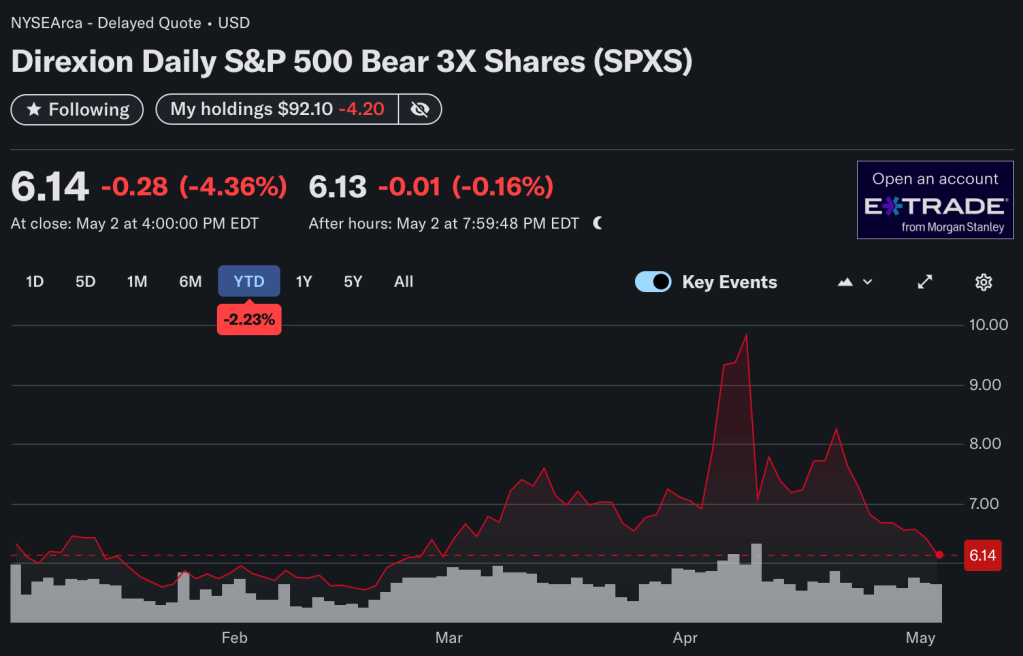Click the star Following button
The width and height of the screenshot is (1023, 656).
click(77, 109)
